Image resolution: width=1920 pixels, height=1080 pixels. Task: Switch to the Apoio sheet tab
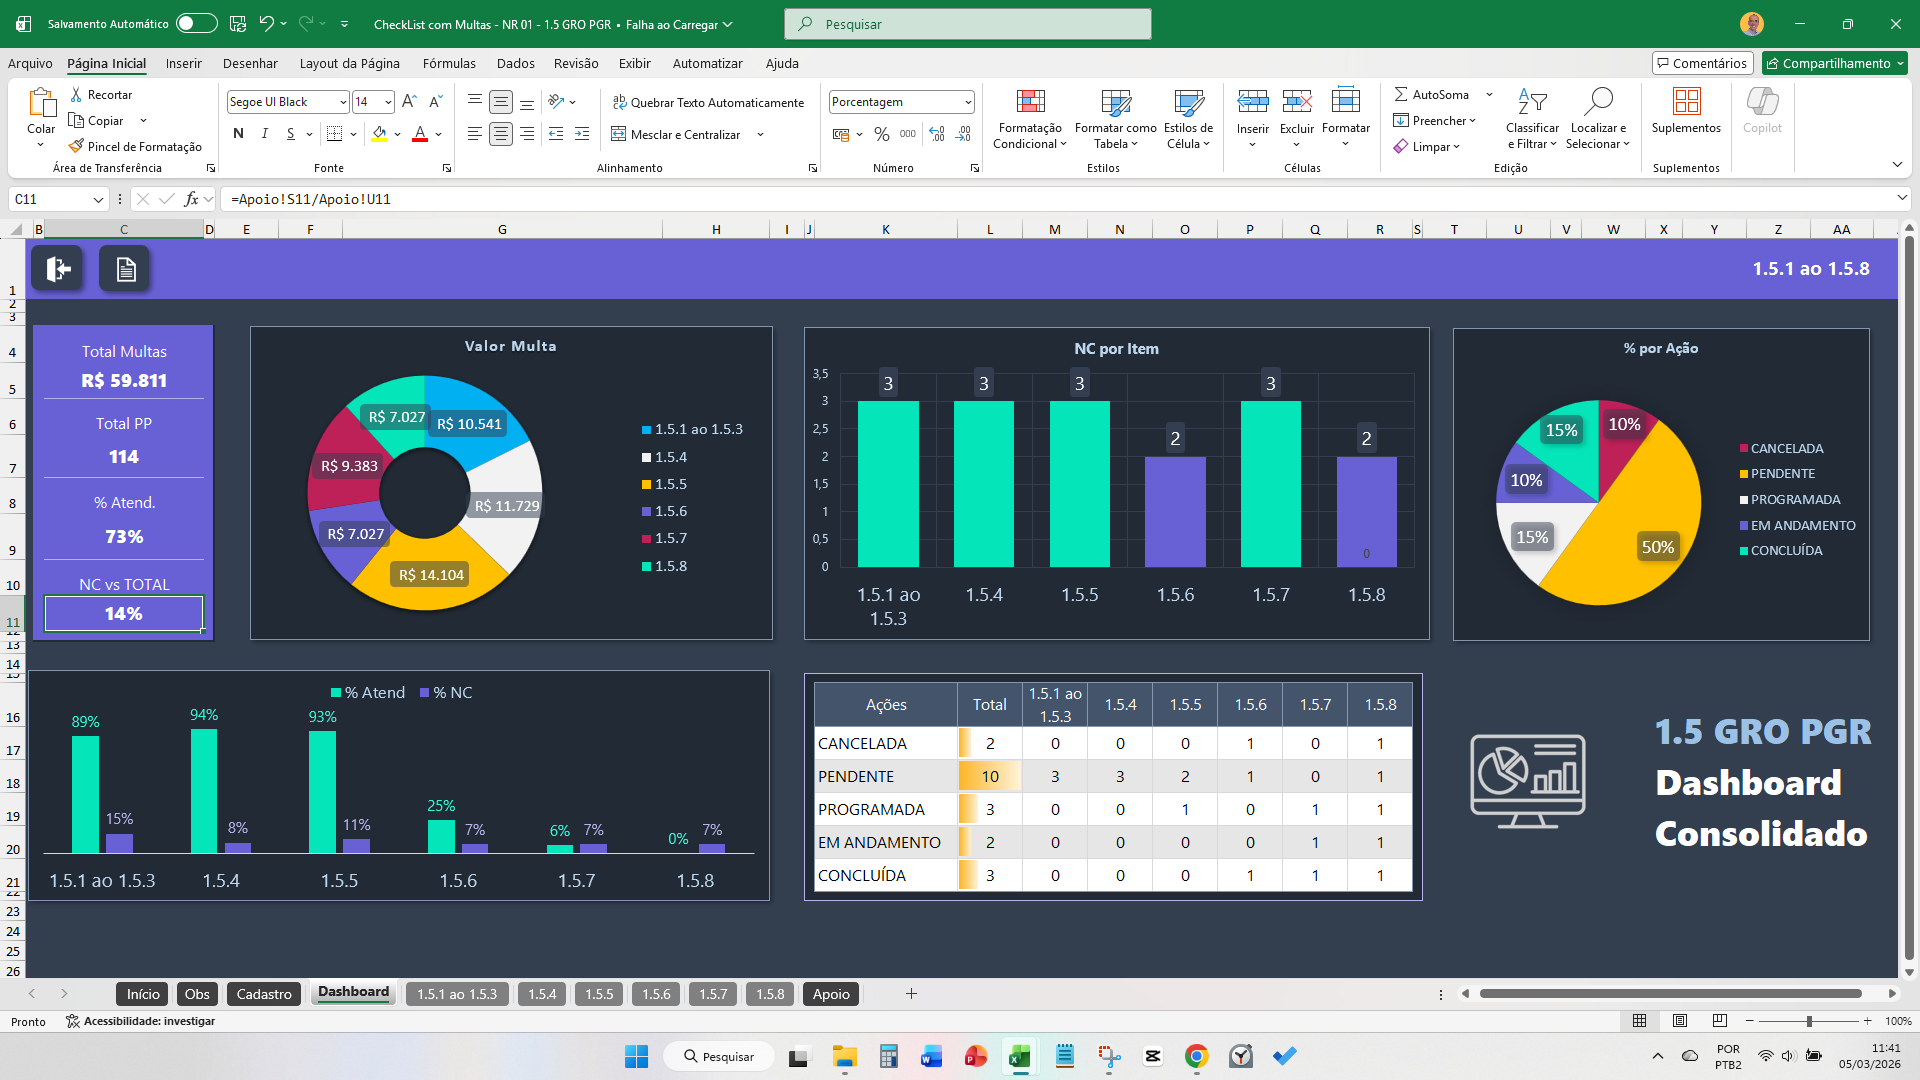831,993
